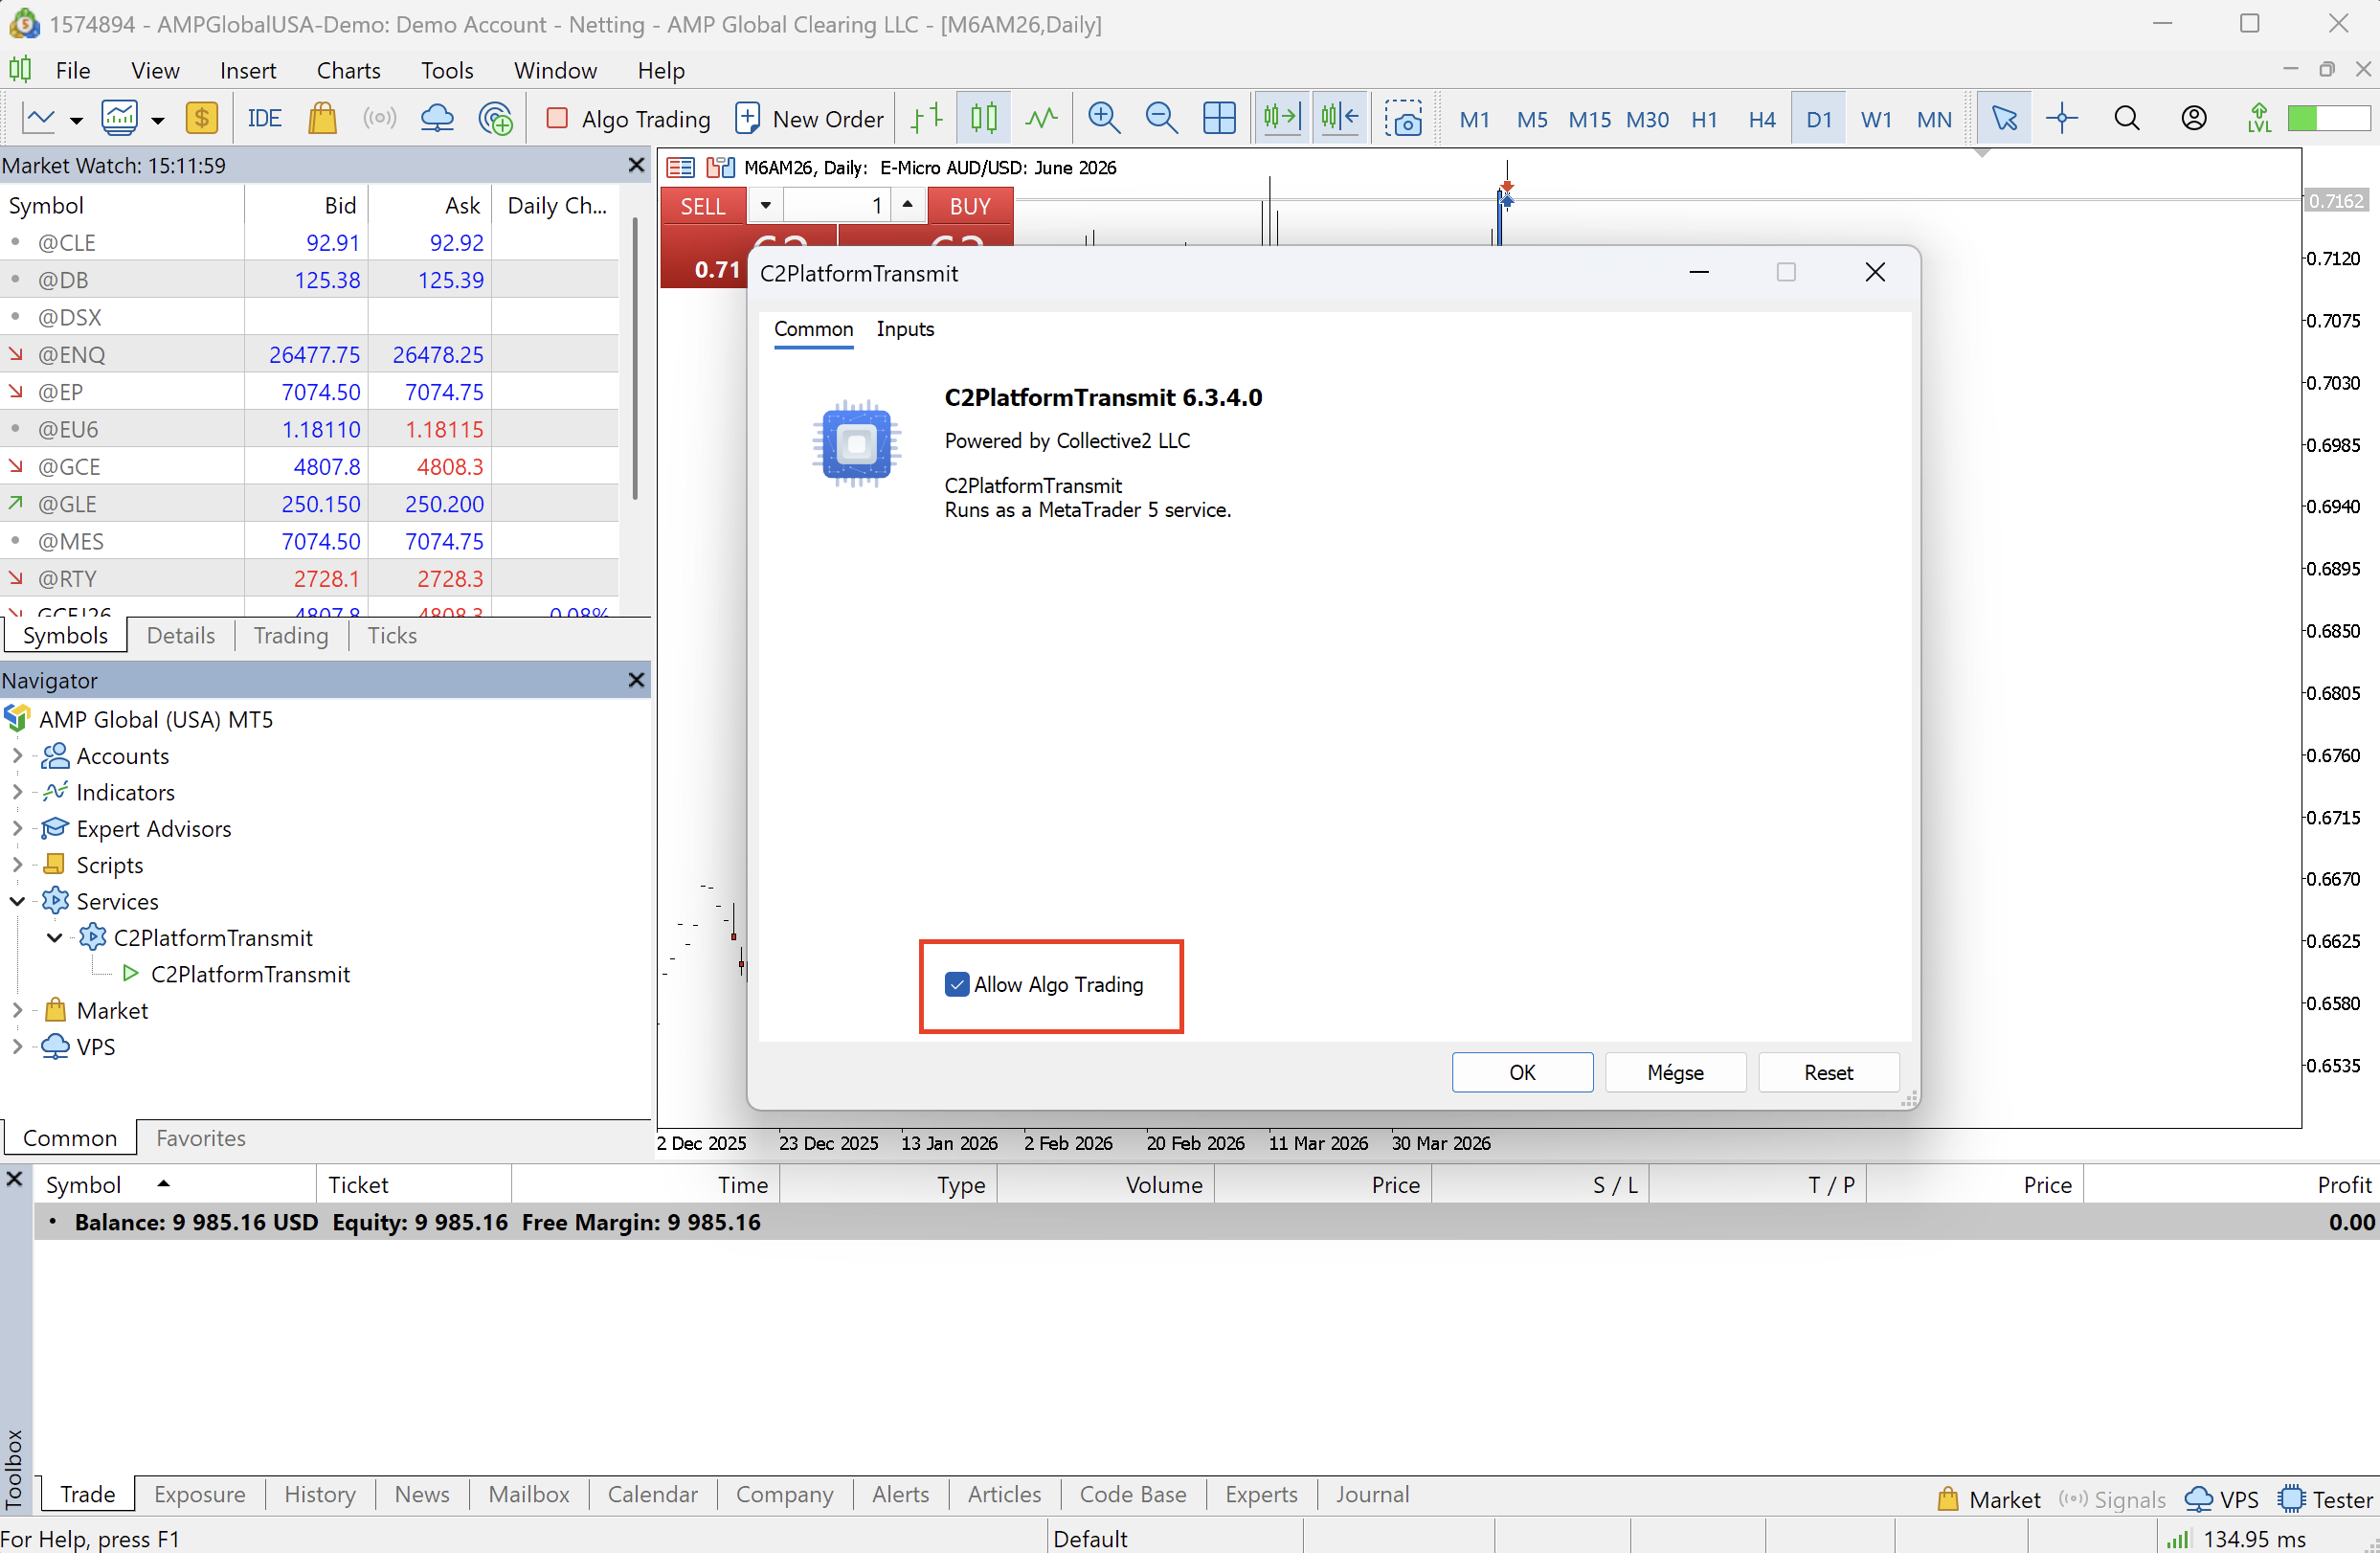Toggle chart auto-scroll icon

pos(1281,119)
